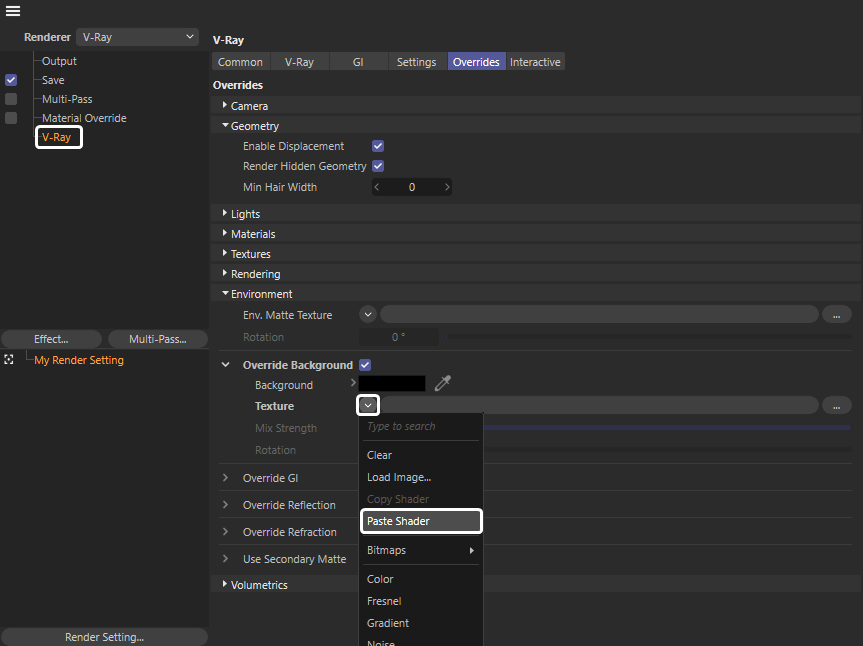Expand the Volumetrics section
The height and width of the screenshot is (646, 863).
coord(225,584)
